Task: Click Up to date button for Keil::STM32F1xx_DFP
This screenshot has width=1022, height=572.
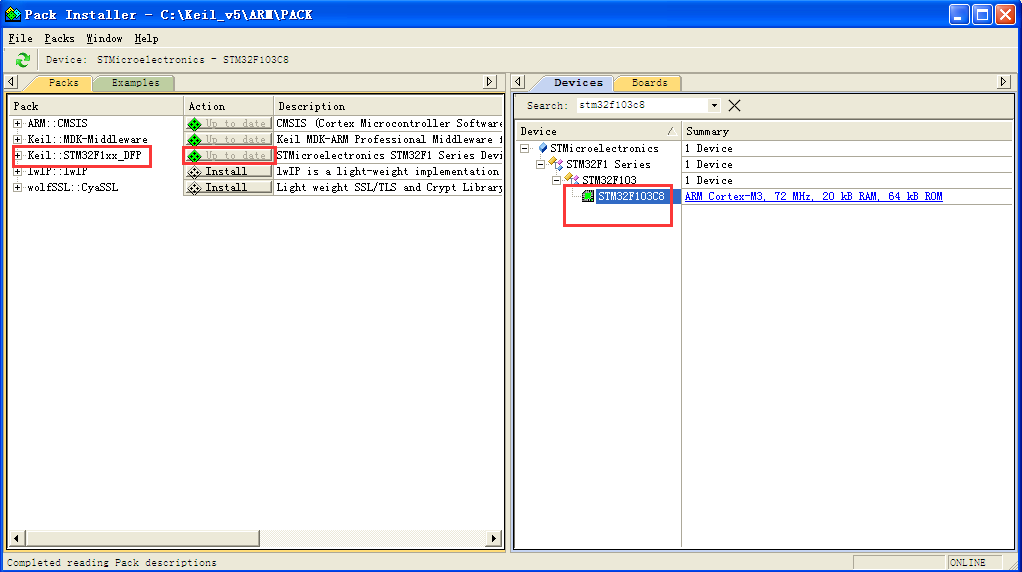Action: (227, 155)
